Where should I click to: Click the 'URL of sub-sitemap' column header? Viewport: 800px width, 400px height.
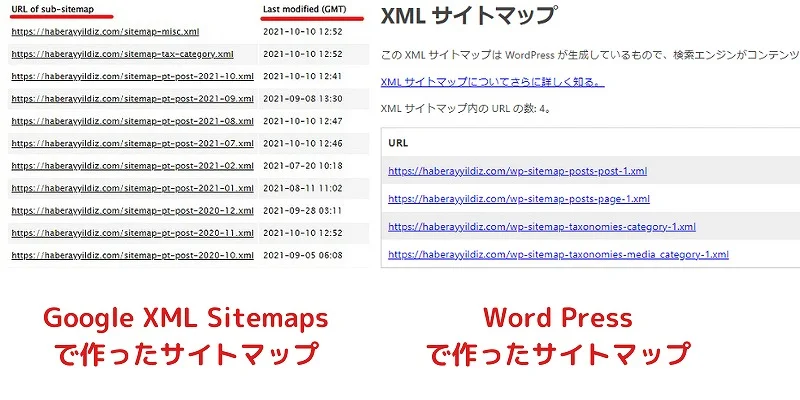pyautogui.click(x=53, y=9)
